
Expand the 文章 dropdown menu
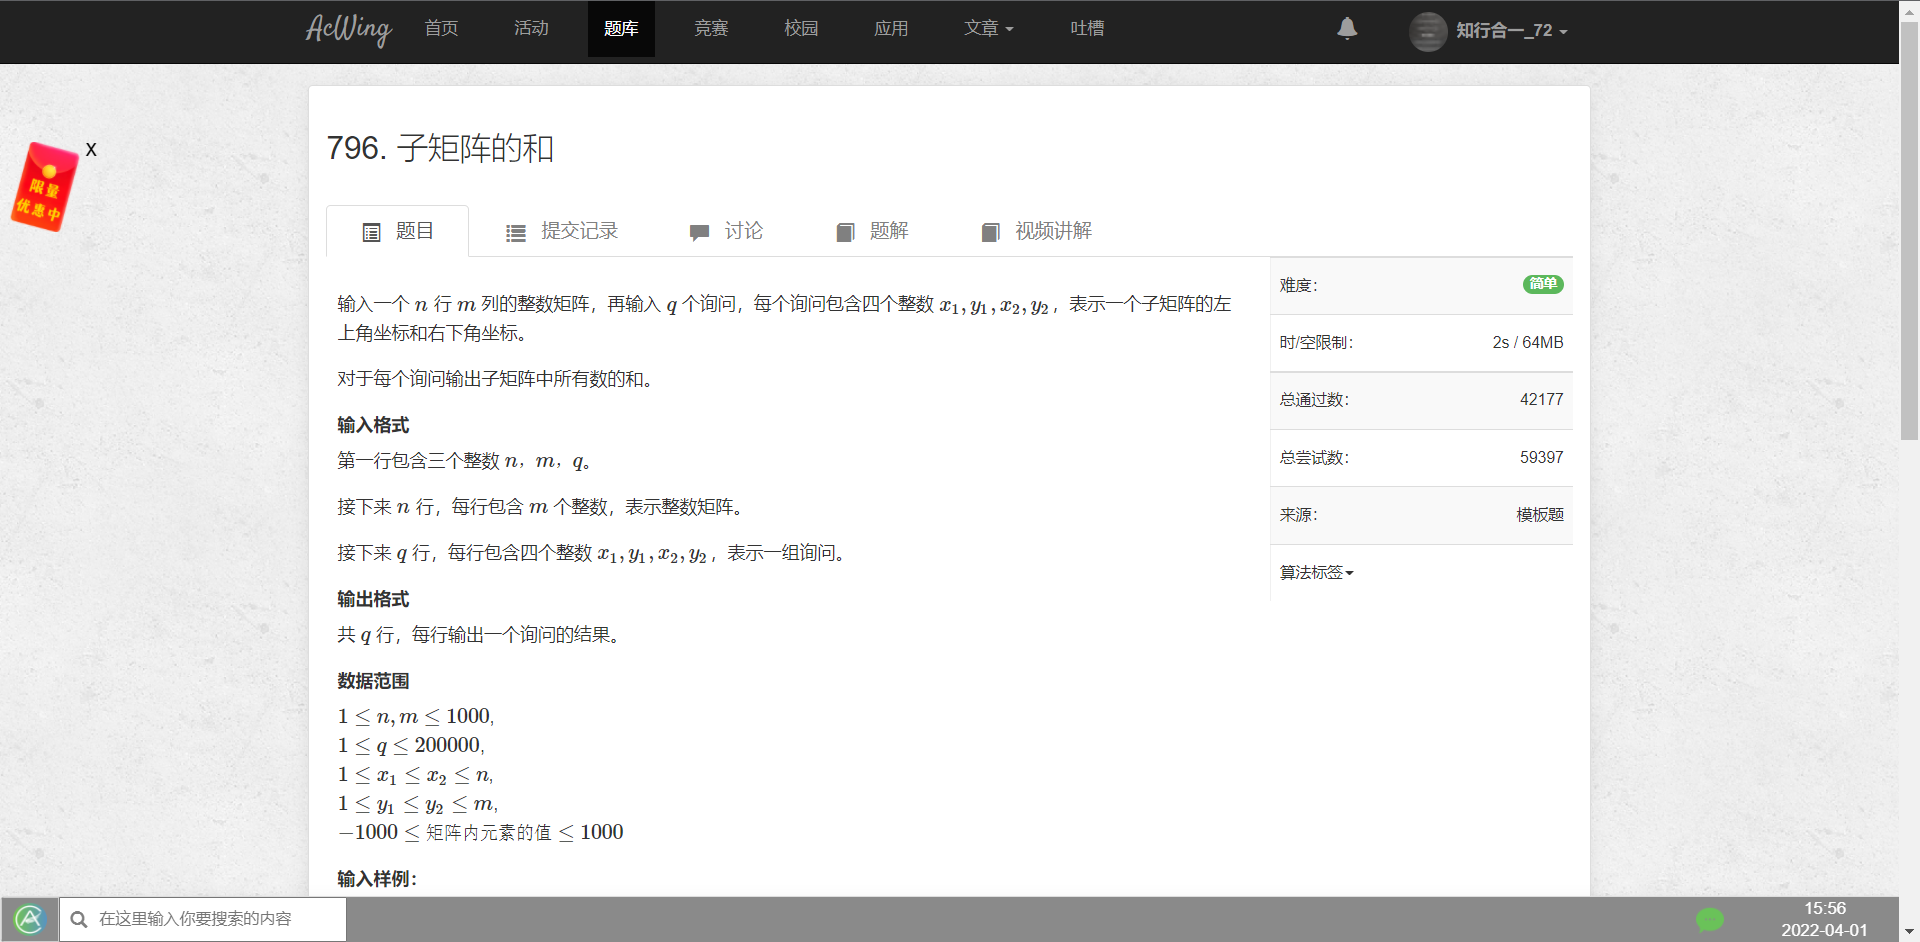[988, 29]
